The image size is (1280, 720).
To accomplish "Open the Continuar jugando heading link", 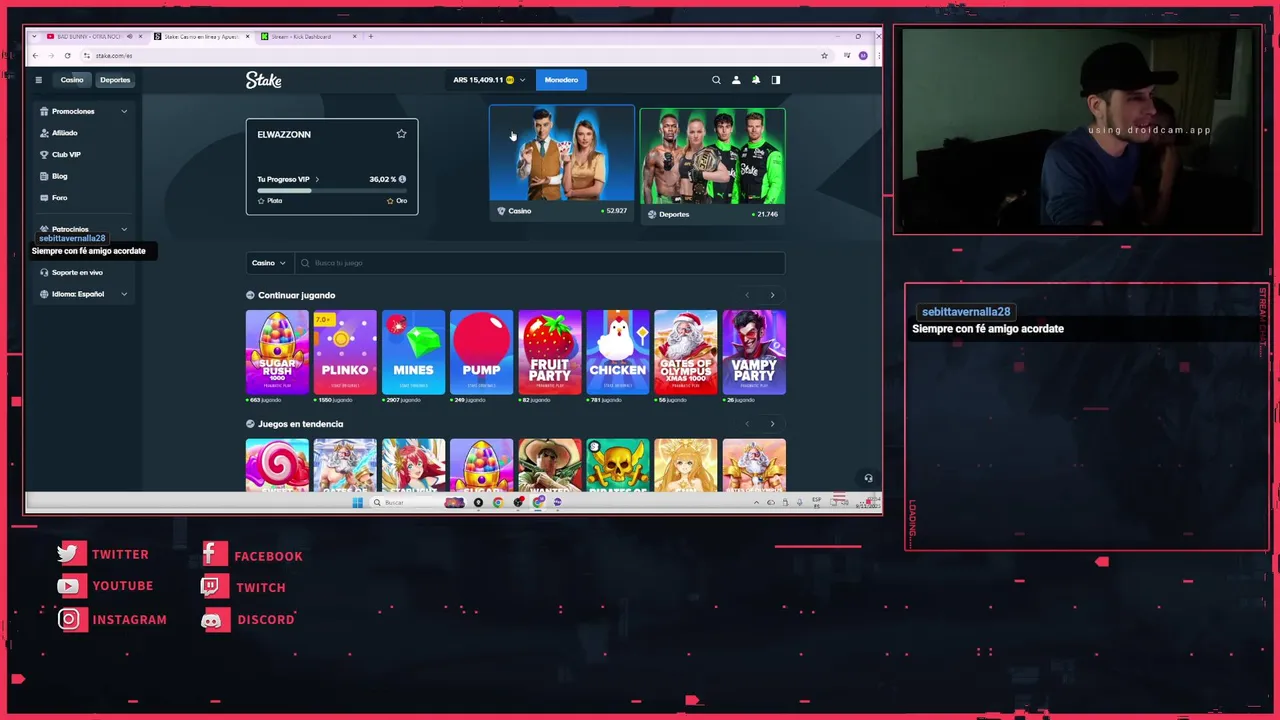I will click(x=296, y=295).
